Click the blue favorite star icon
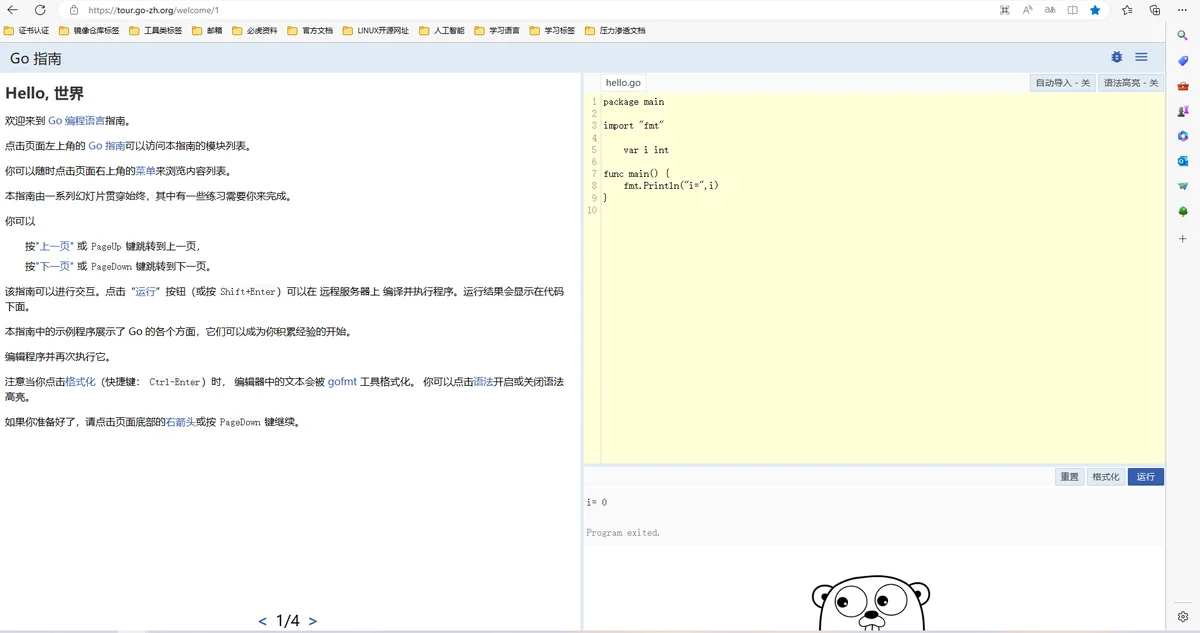 click(x=1095, y=10)
